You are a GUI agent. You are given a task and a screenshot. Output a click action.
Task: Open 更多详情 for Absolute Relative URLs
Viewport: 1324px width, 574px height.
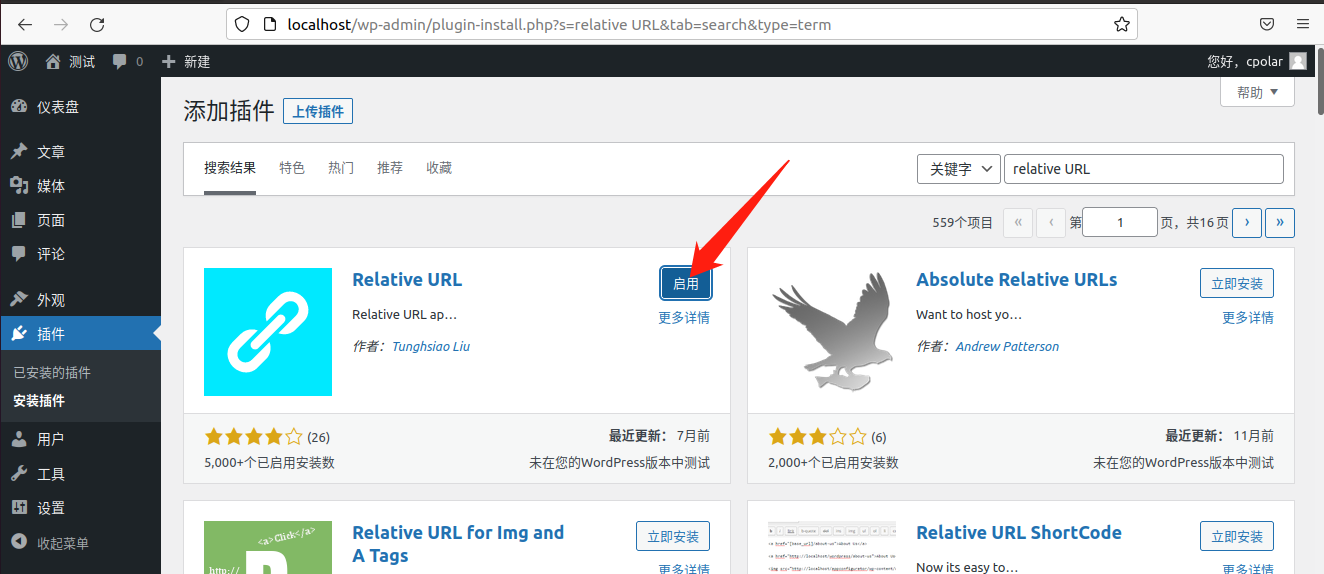[1248, 318]
